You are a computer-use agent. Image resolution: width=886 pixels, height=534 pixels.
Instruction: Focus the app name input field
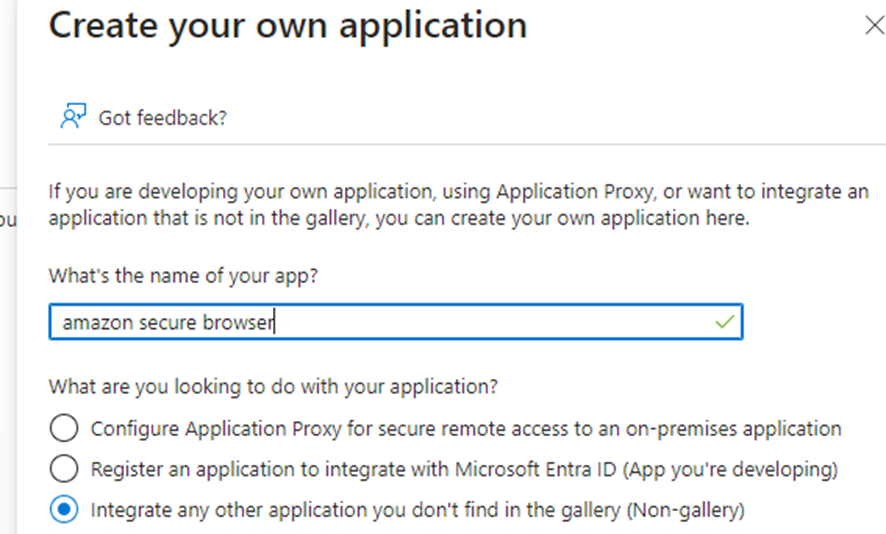click(396, 322)
